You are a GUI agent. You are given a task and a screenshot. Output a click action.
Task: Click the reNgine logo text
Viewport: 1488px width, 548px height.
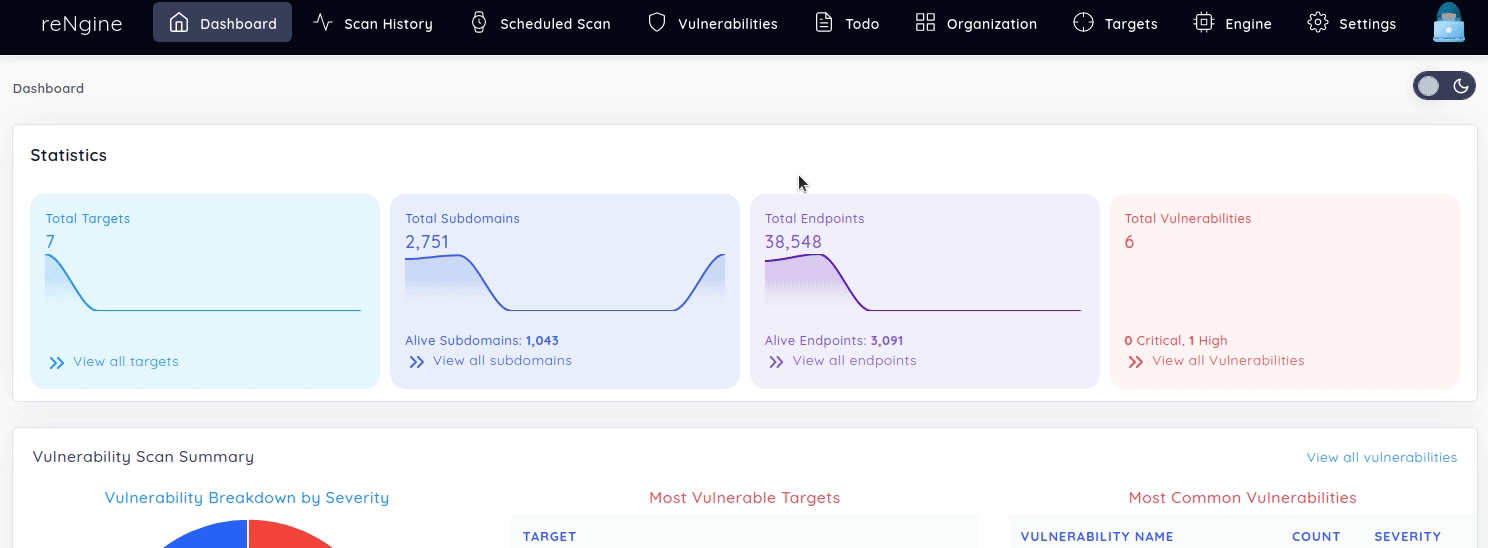(x=81, y=23)
